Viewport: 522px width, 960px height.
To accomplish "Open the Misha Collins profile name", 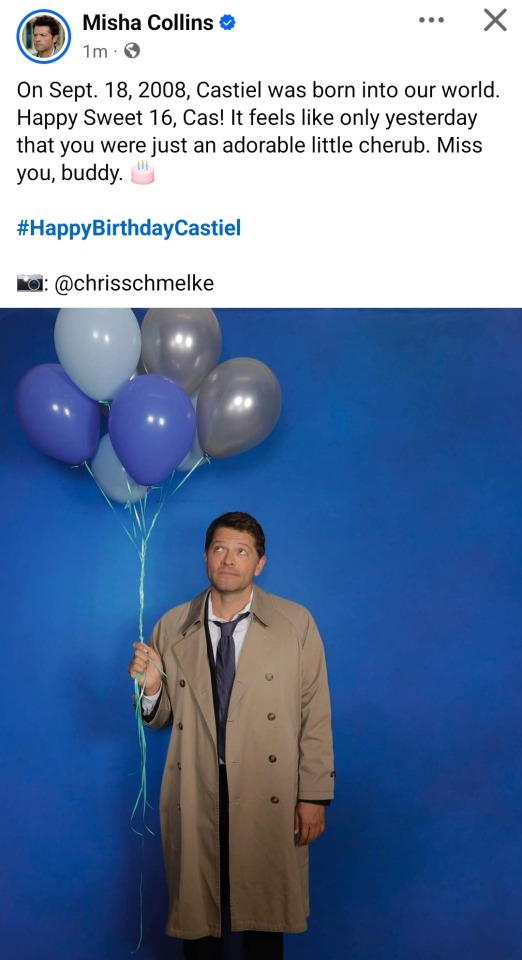I will point(147,23).
